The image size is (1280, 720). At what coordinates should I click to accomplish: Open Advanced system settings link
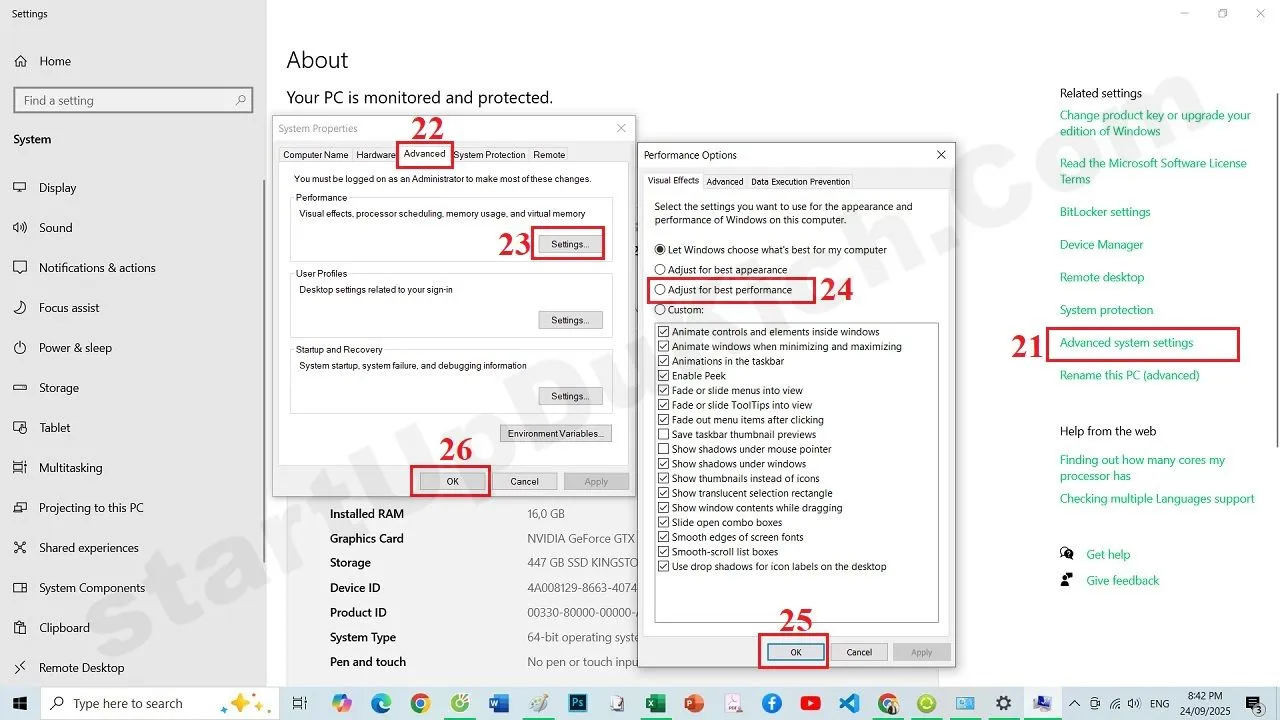tap(1126, 343)
